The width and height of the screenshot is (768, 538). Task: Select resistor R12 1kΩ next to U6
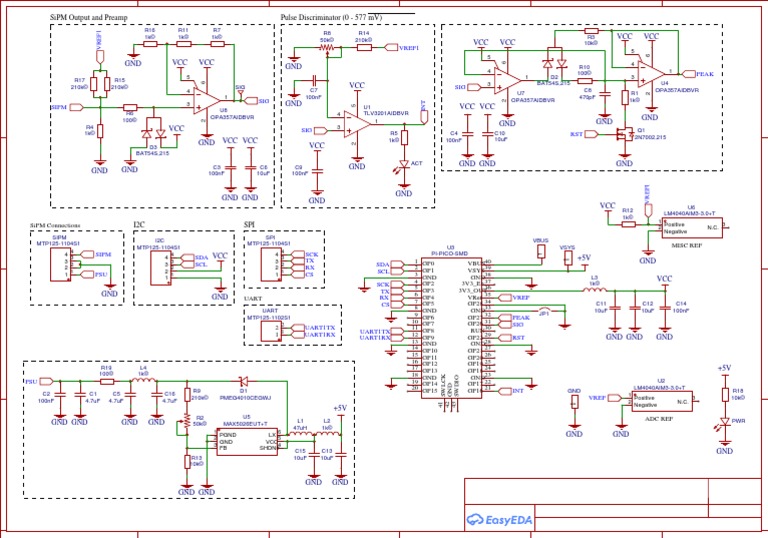click(x=628, y=224)
